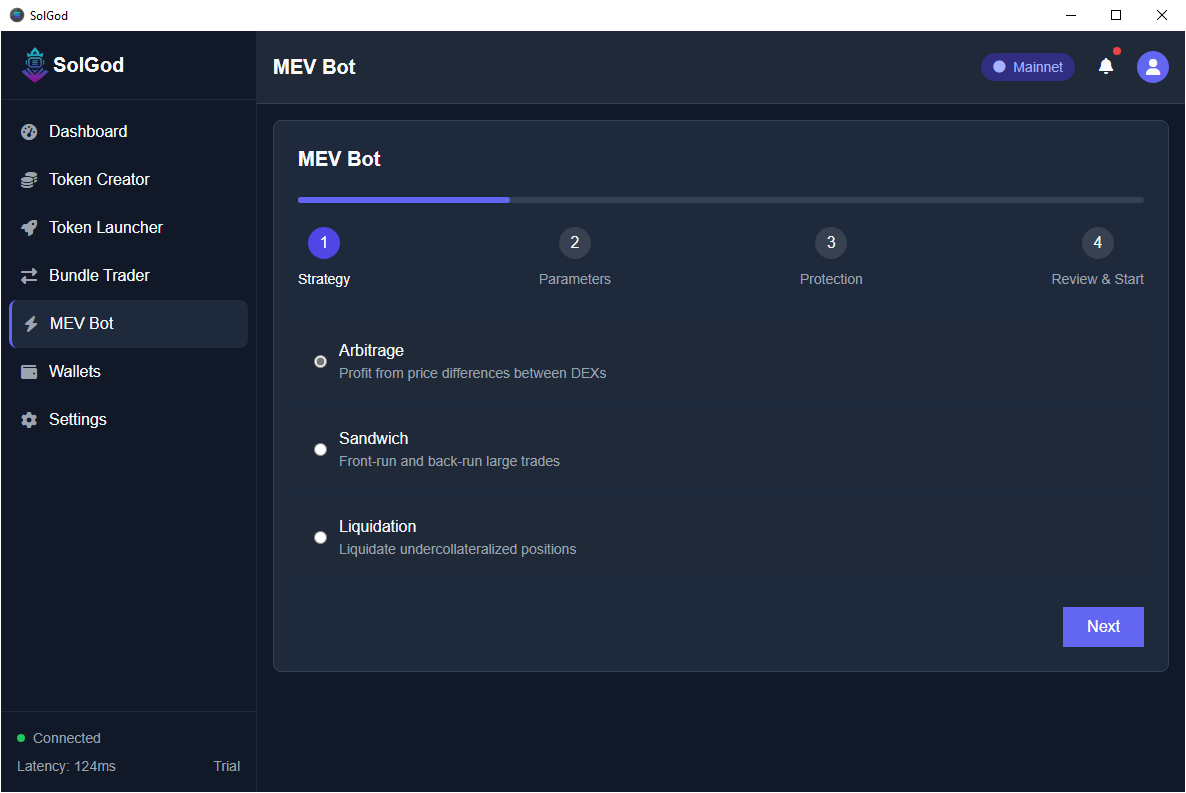The height and width of the screenshot is (793, 1186).
Task: Select the MEV Bot lightning icon
Action: (x=28, y=323)
